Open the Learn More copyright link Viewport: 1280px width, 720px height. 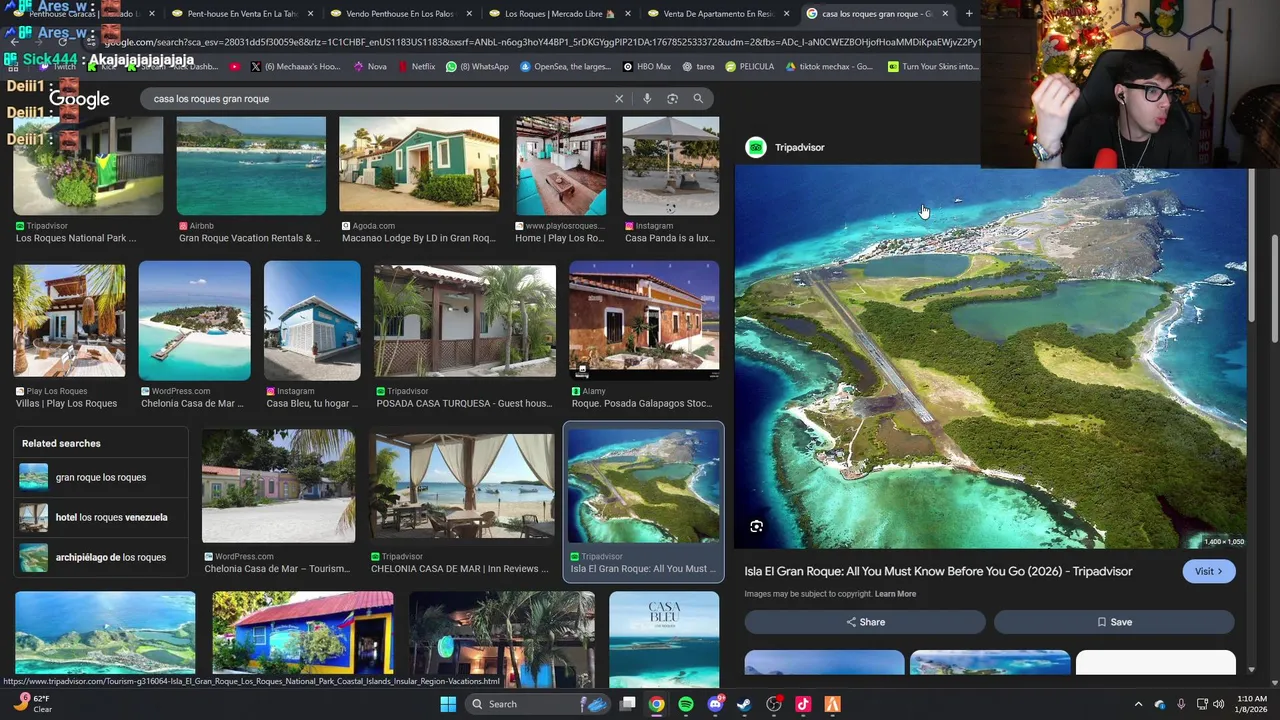click(x=895, y=594)
